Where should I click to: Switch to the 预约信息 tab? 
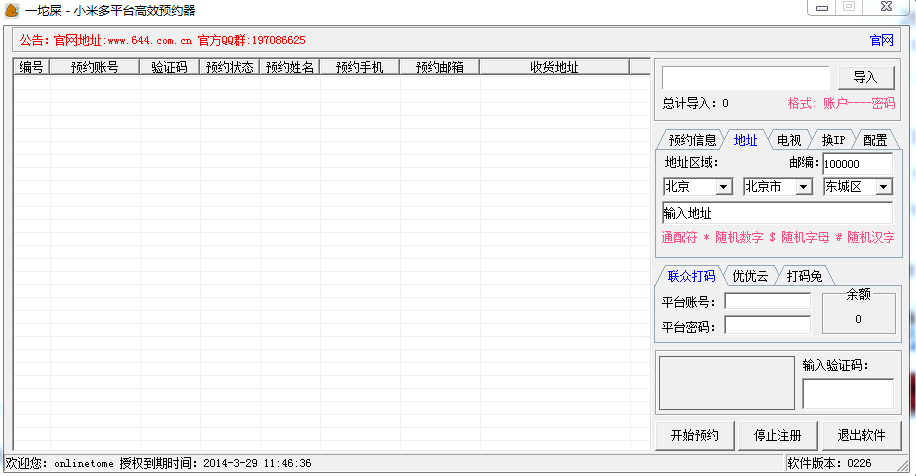692,140
